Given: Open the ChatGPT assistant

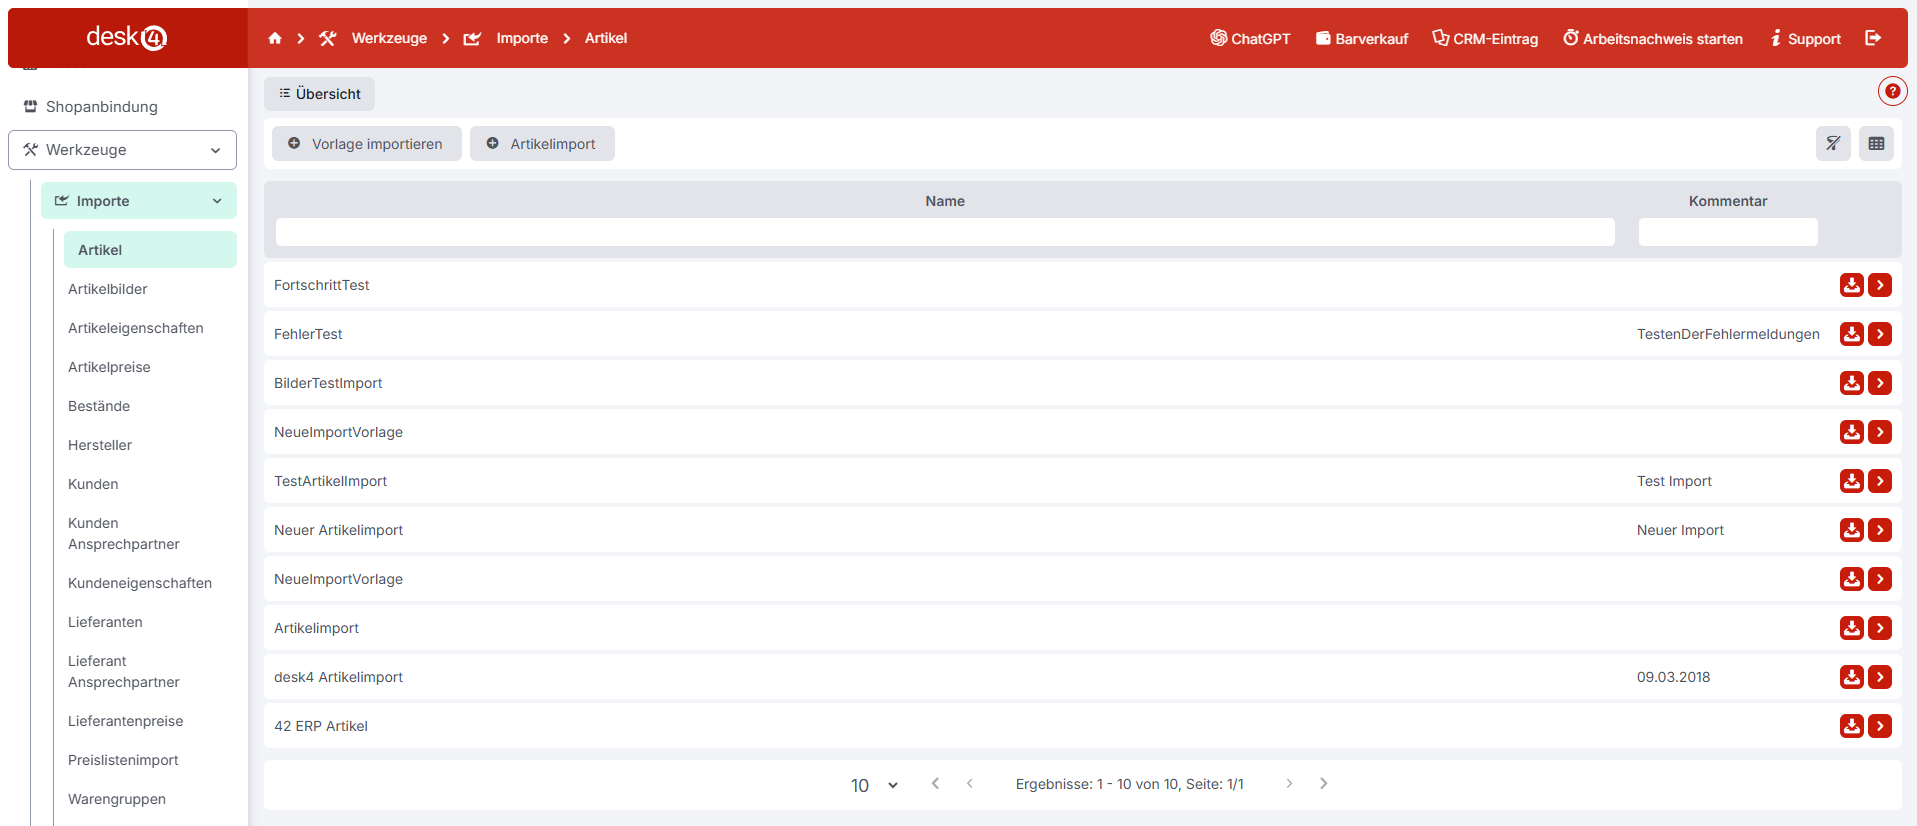Looking at the screenshot, I should [x=1250, y=38].
